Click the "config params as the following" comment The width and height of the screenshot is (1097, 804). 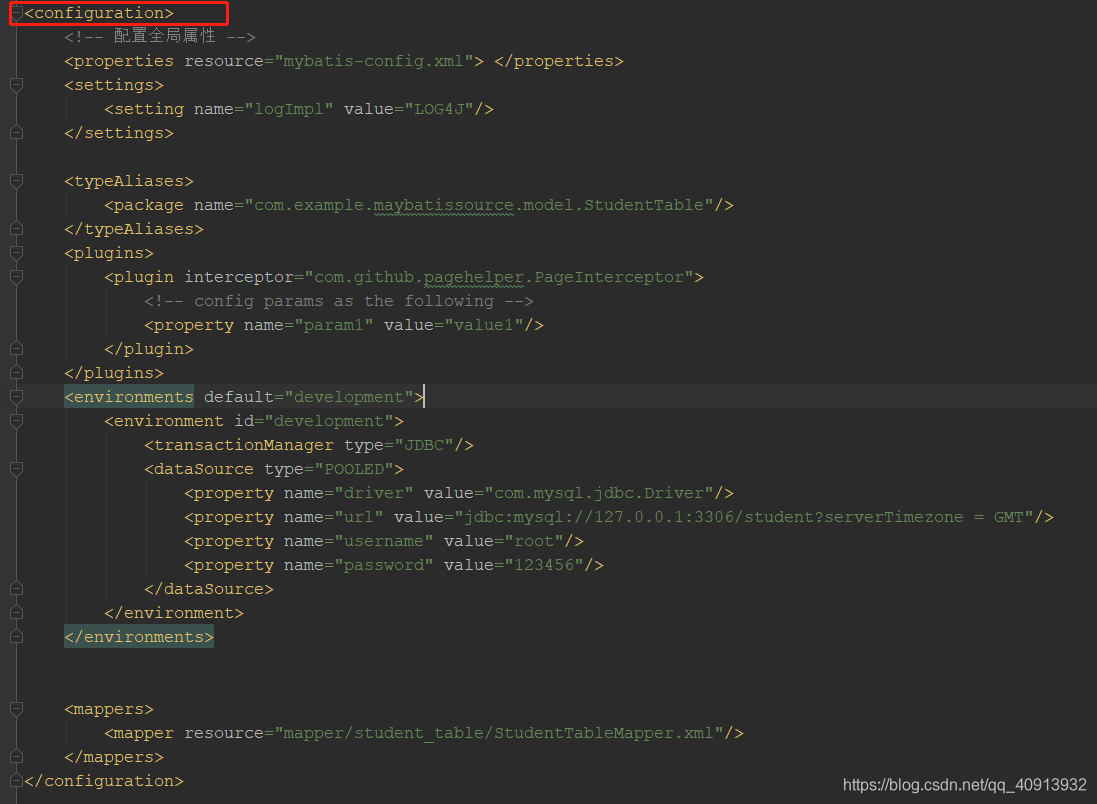click(339, 301)
